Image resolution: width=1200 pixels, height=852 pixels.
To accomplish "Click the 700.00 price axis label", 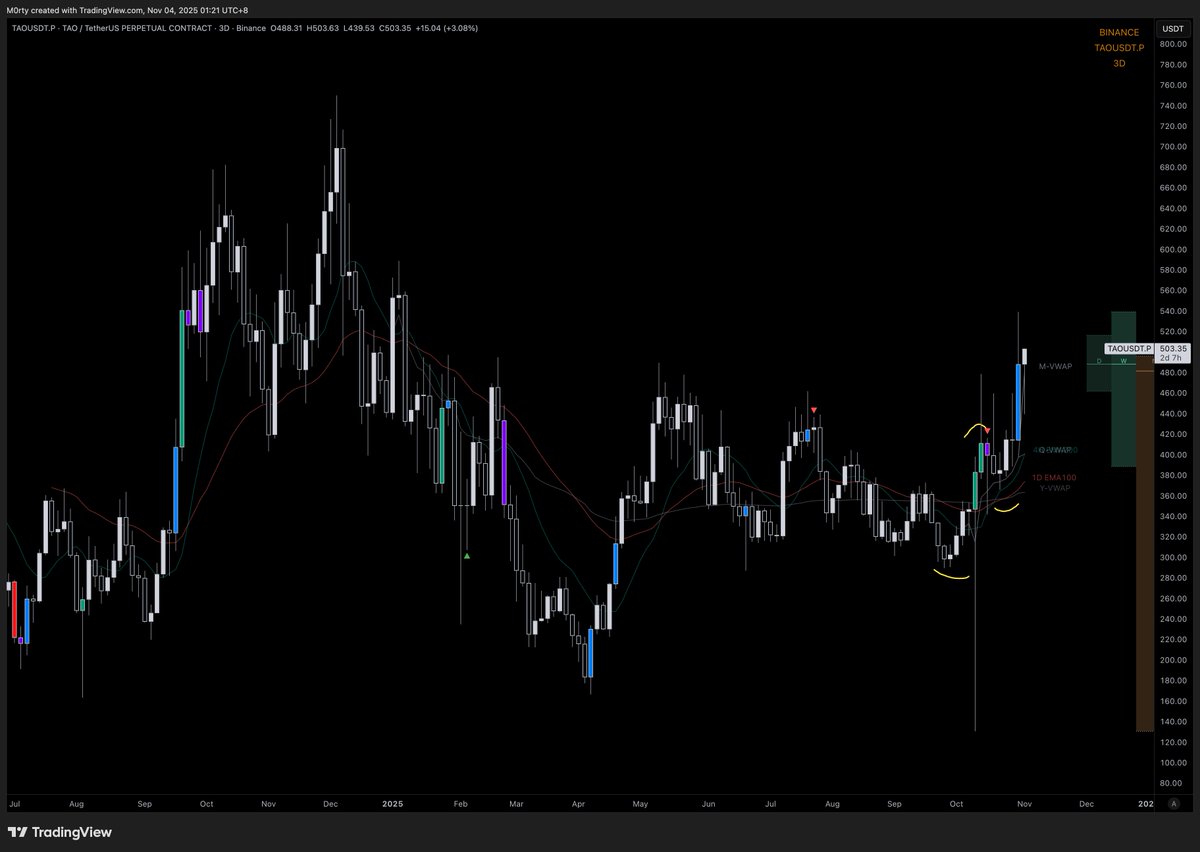I will click(x=1172, y=147).
